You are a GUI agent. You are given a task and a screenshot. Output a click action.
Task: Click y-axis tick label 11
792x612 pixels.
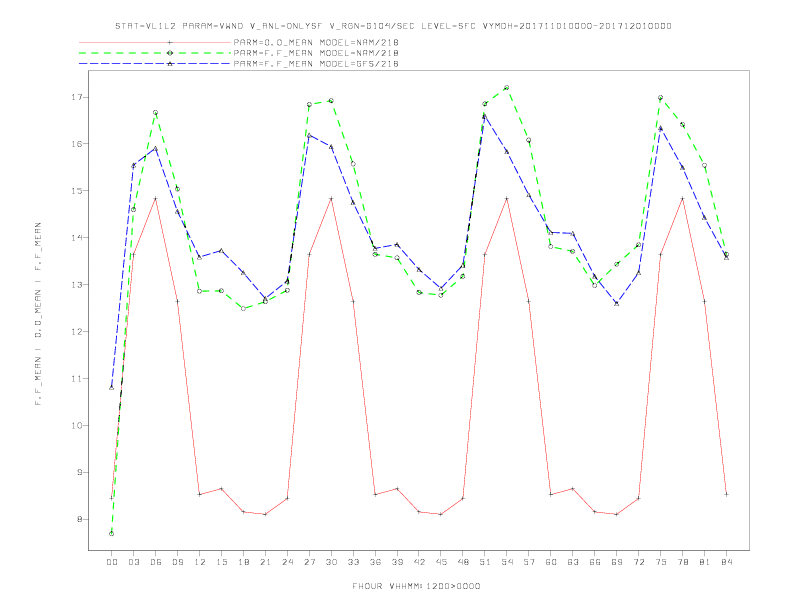77,379
